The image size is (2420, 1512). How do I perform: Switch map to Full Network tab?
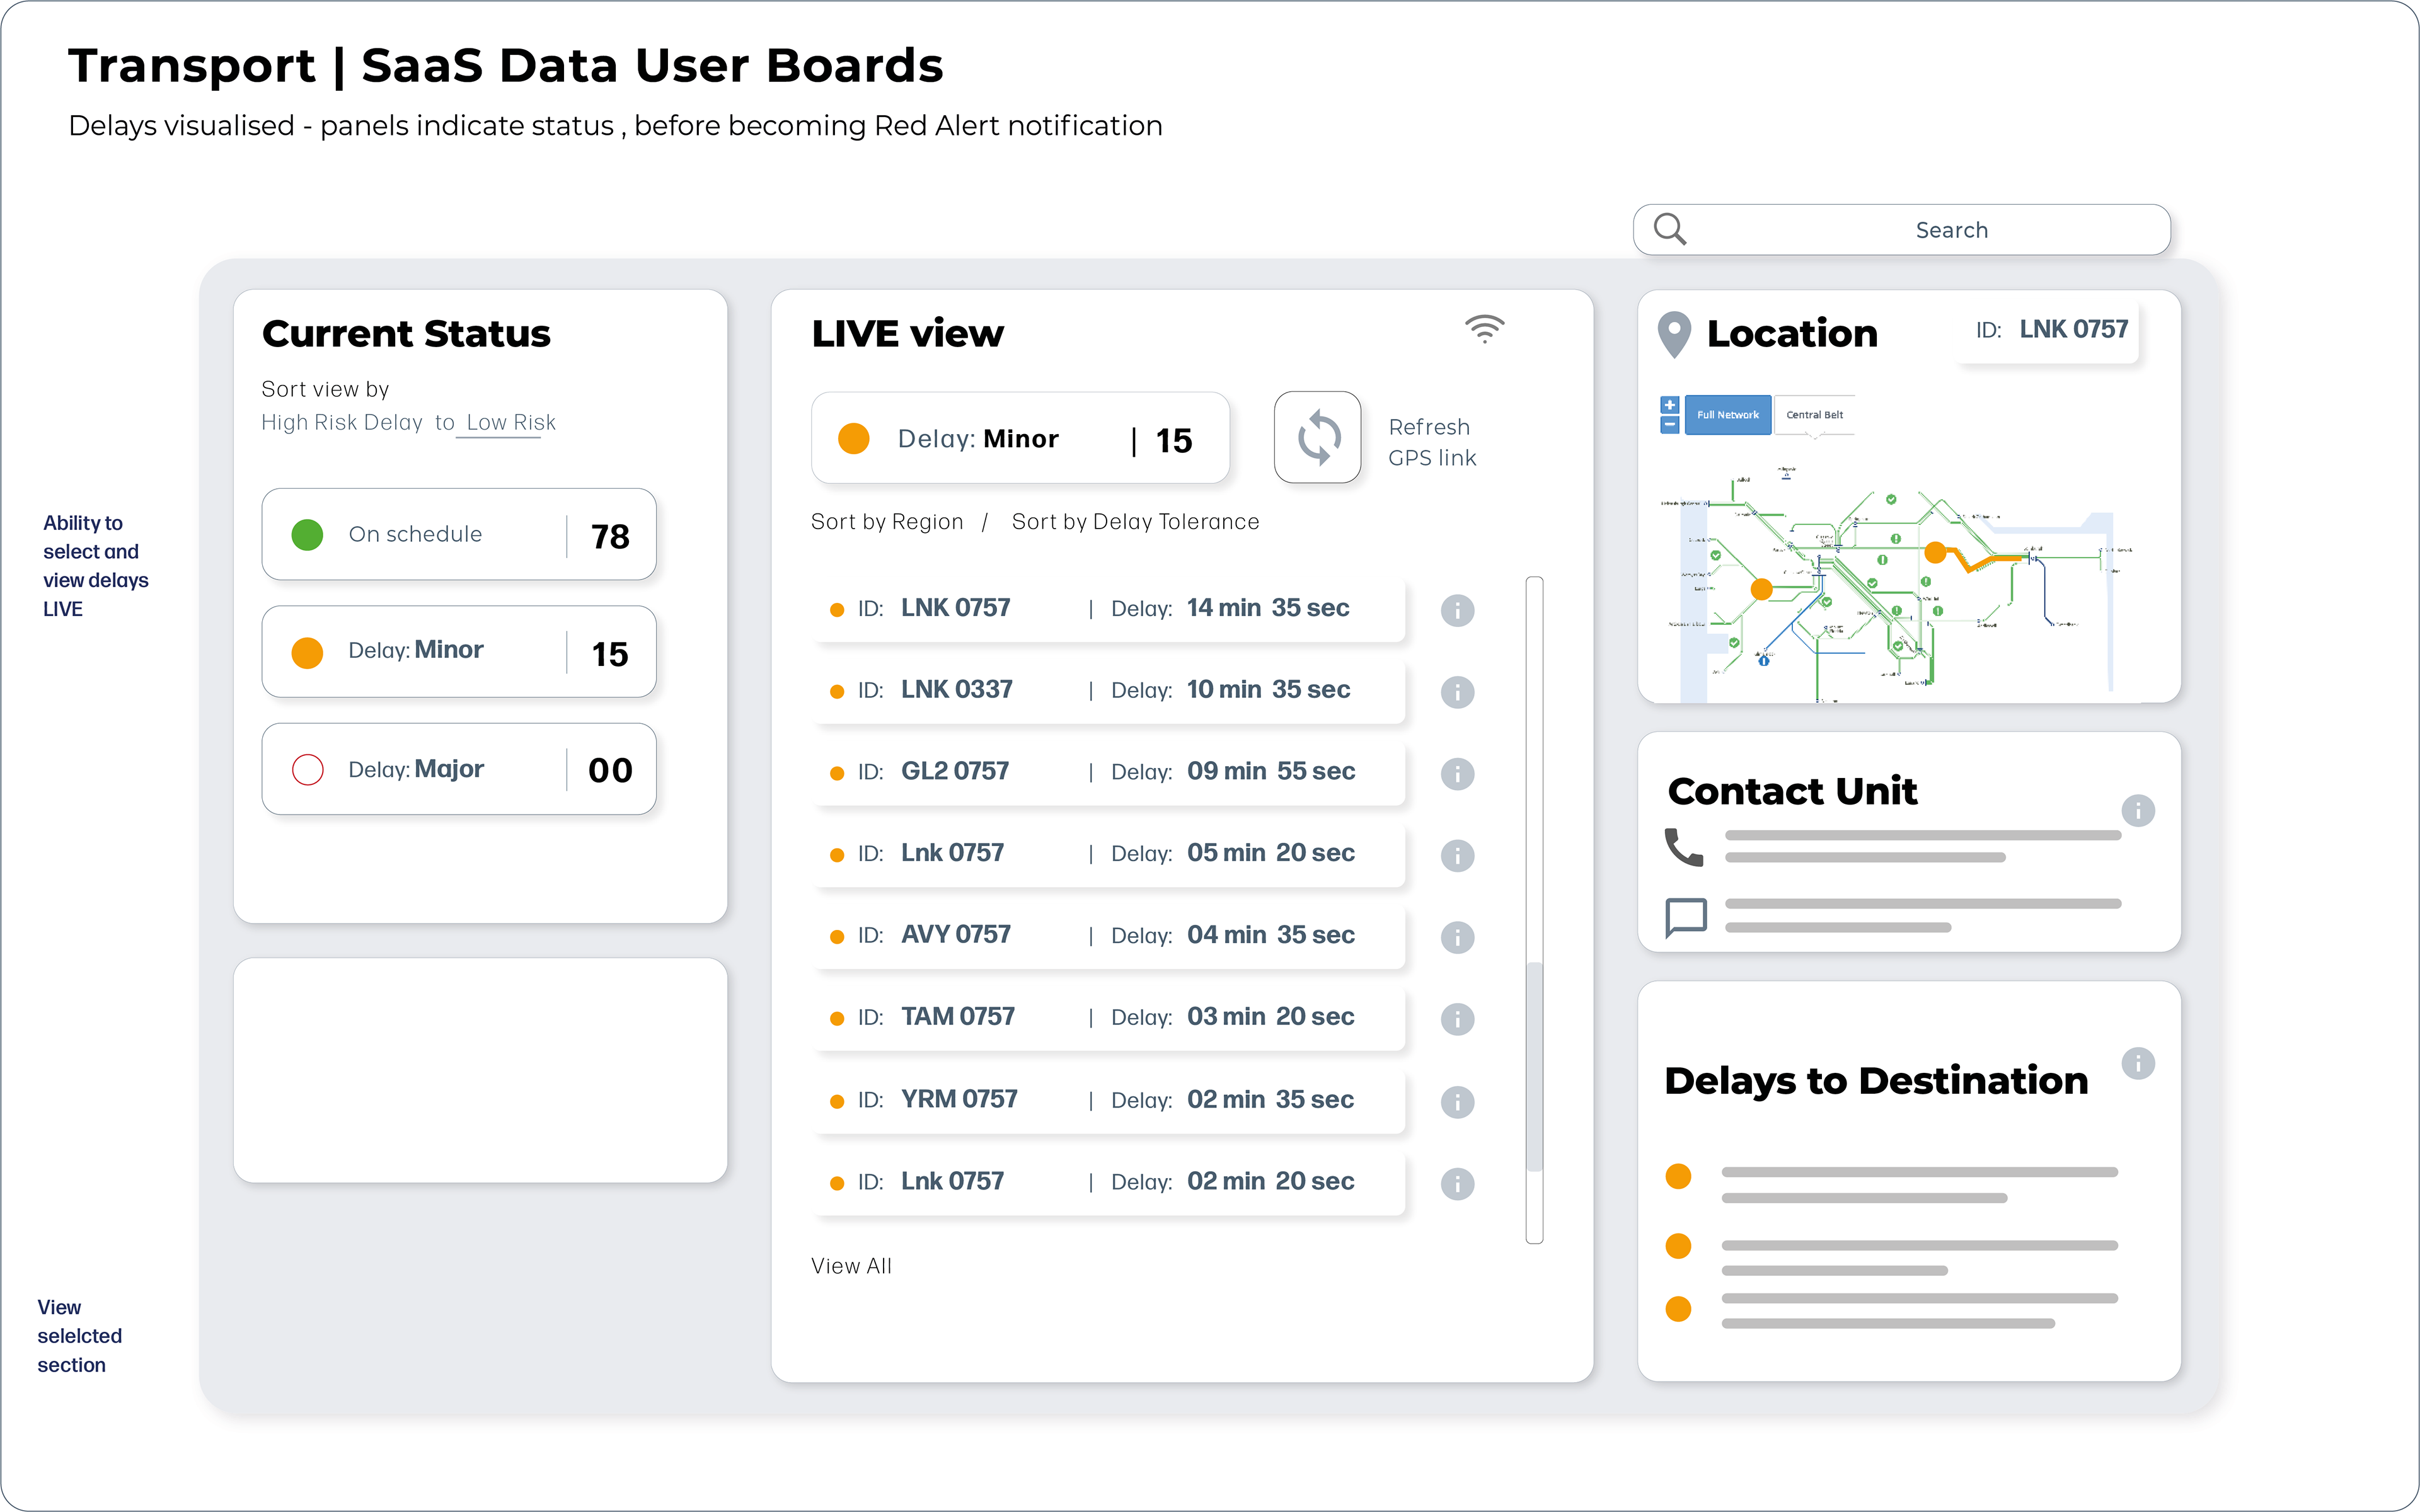pos(1727,415)
